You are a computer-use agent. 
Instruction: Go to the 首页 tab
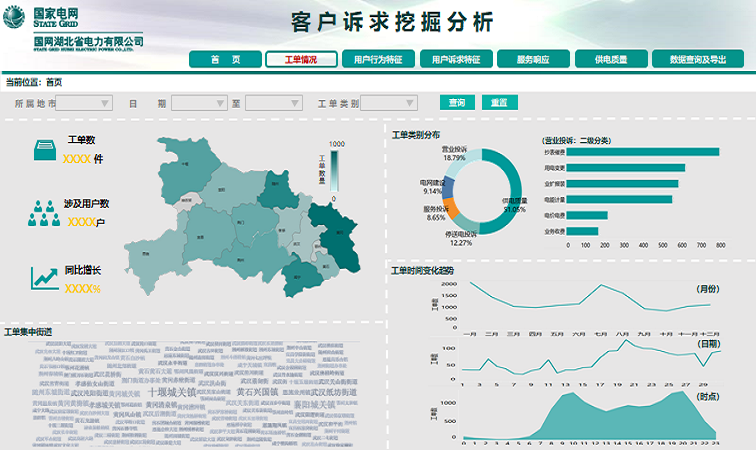[225, 60]
